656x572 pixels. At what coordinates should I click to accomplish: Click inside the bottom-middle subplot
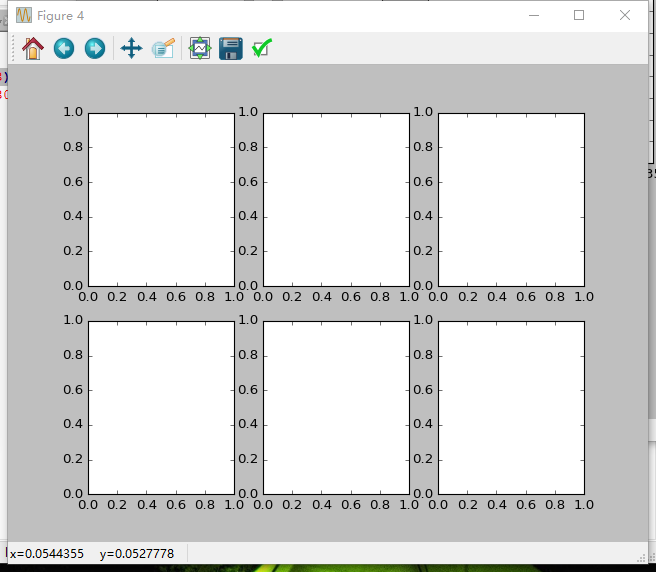point(336,408)
